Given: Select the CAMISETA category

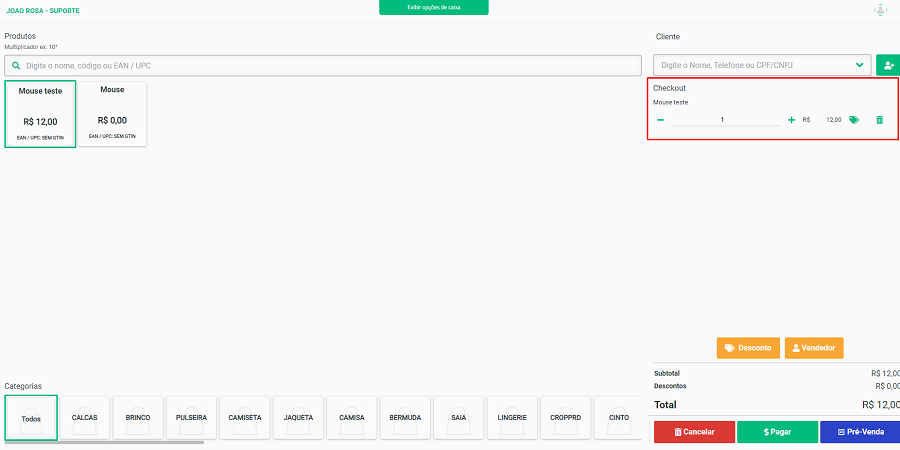Looking at the screenshot, I should [245, 418].
